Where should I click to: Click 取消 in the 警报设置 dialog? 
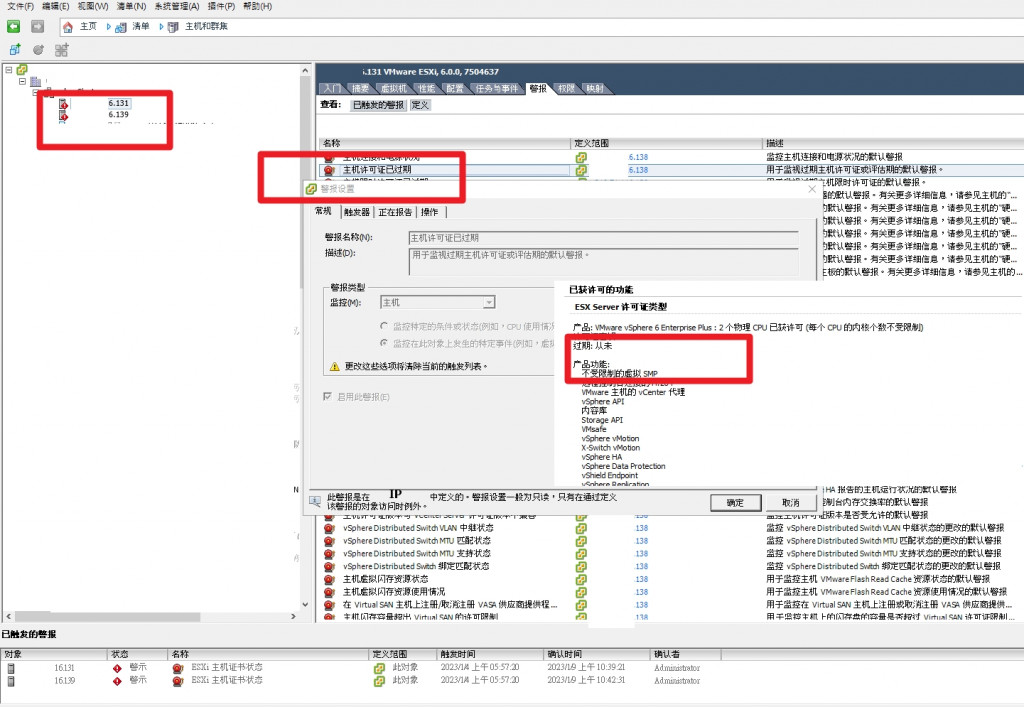pos(791,503)
